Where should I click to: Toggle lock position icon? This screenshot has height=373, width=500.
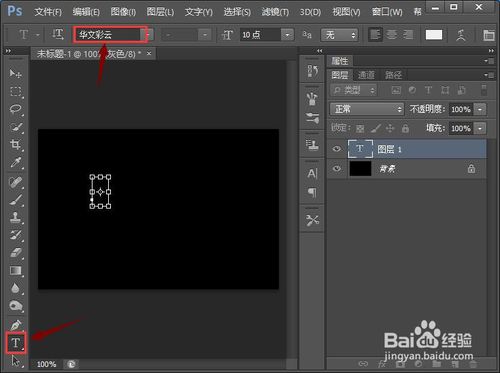click(390, 128)
